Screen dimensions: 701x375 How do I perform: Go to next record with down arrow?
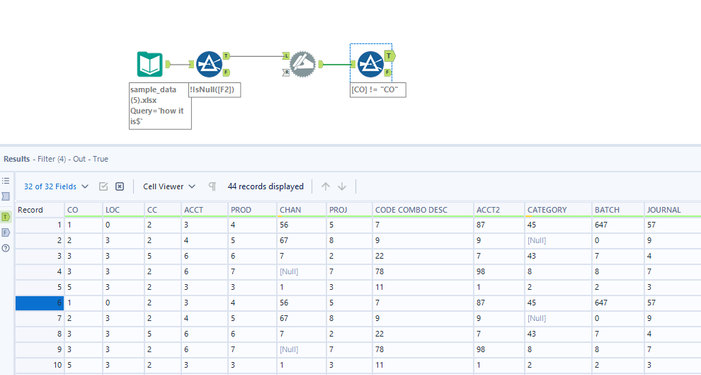coord(342,186)
